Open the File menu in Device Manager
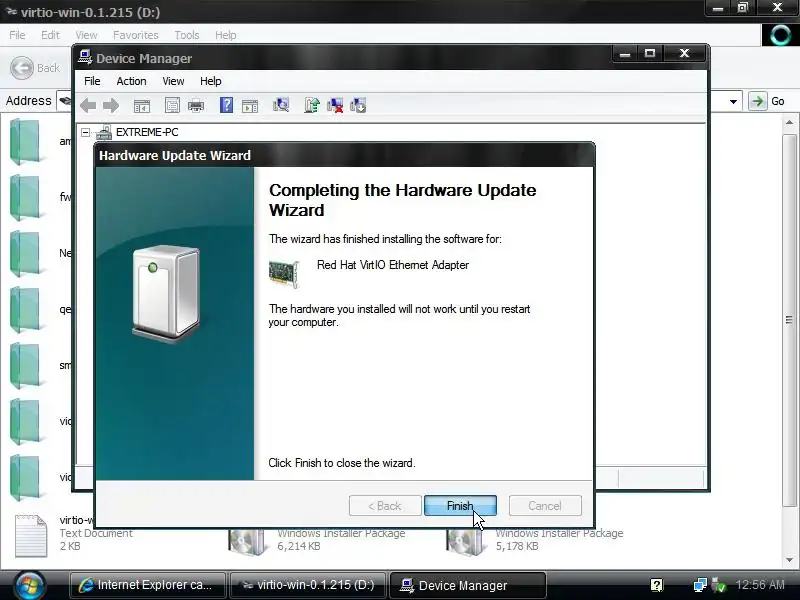The height and width of the screenshot is (600, 800). [92, 81]
